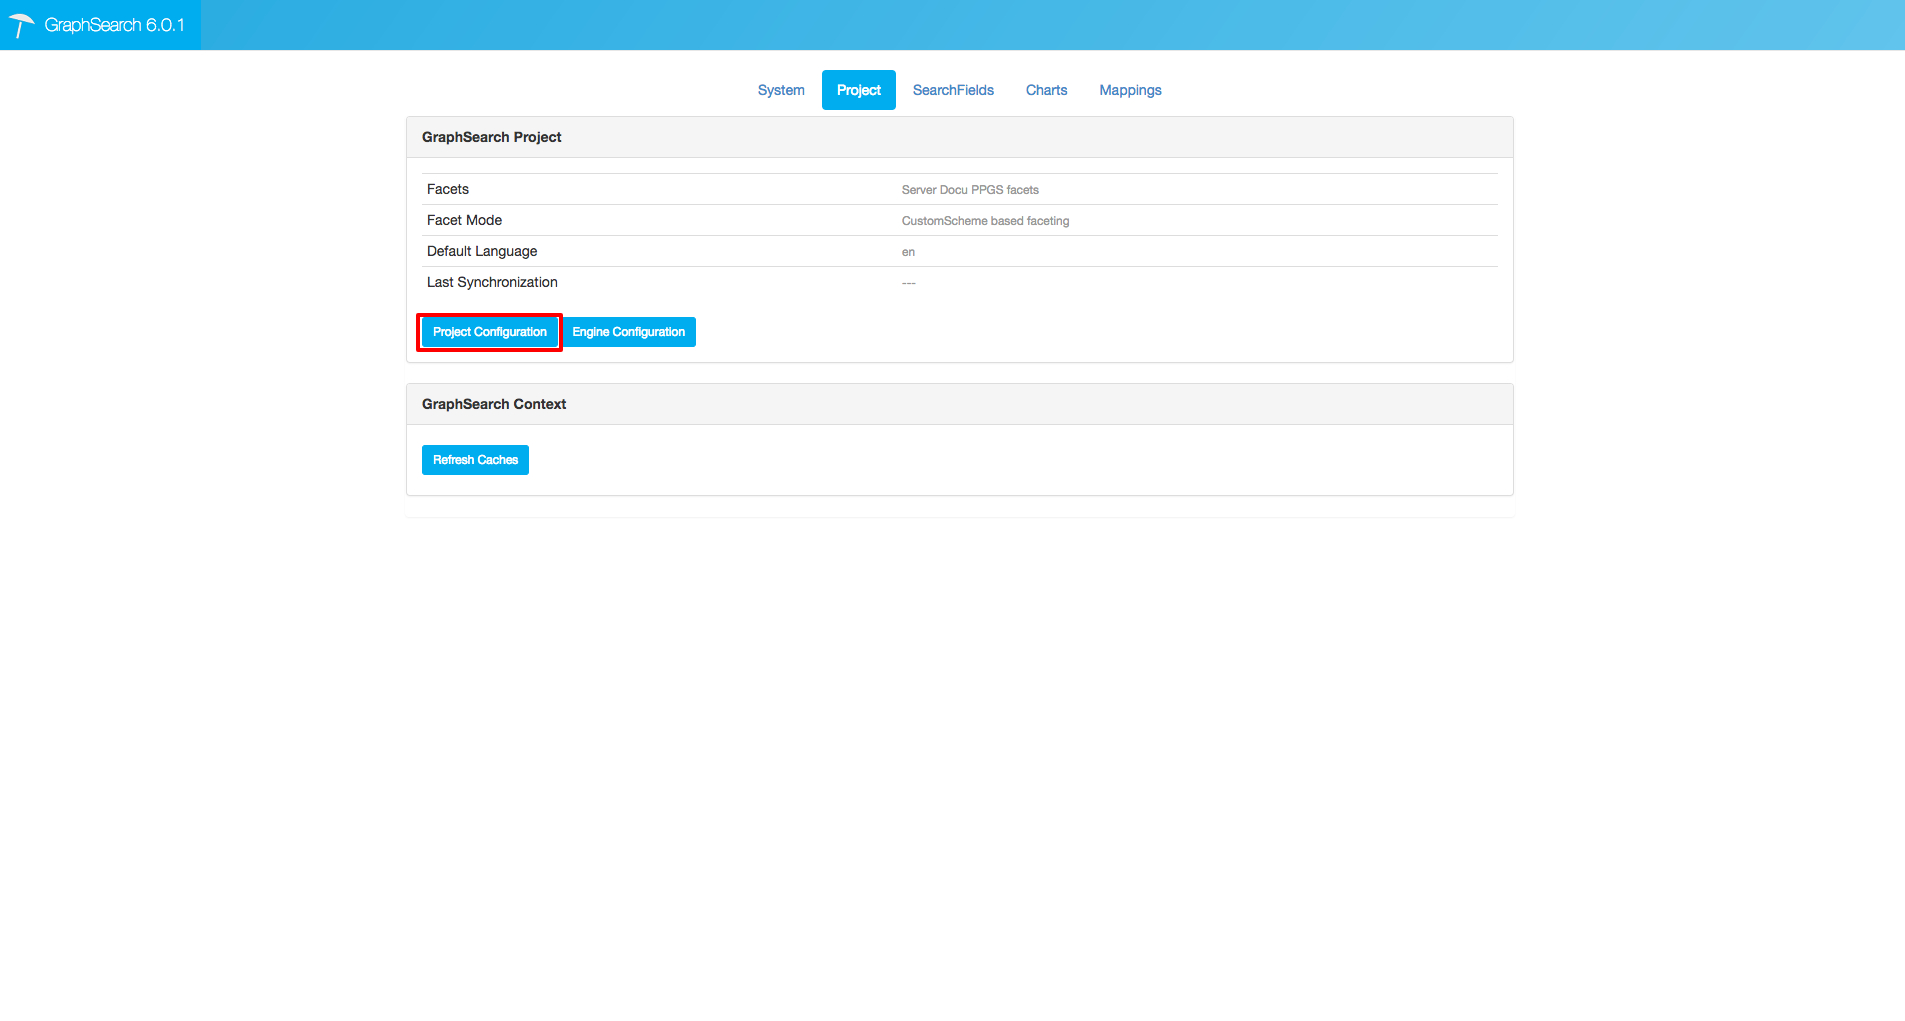The height and width of the screenshot is (1021, 1905).
Task: Click the '---' Last Synchronization value
Action: point(908,283)
